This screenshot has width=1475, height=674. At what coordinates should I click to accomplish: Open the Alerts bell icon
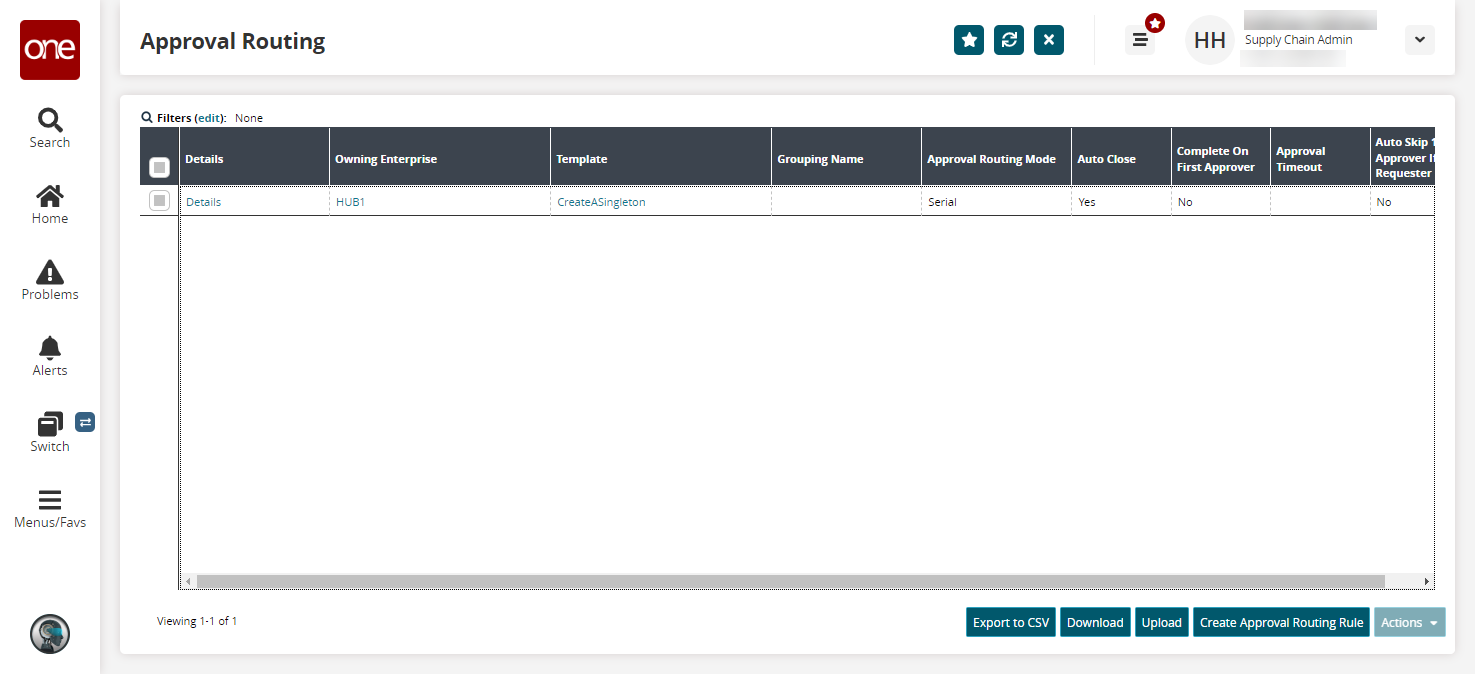coord(50,348)
